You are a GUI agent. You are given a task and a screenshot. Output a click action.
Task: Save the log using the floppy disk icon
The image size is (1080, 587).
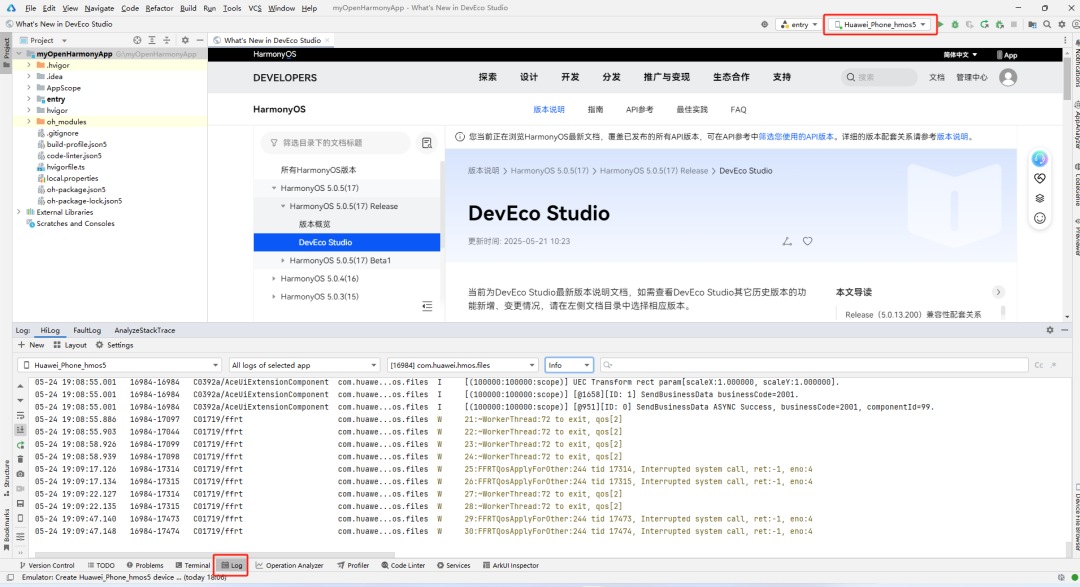pos(20,504)
